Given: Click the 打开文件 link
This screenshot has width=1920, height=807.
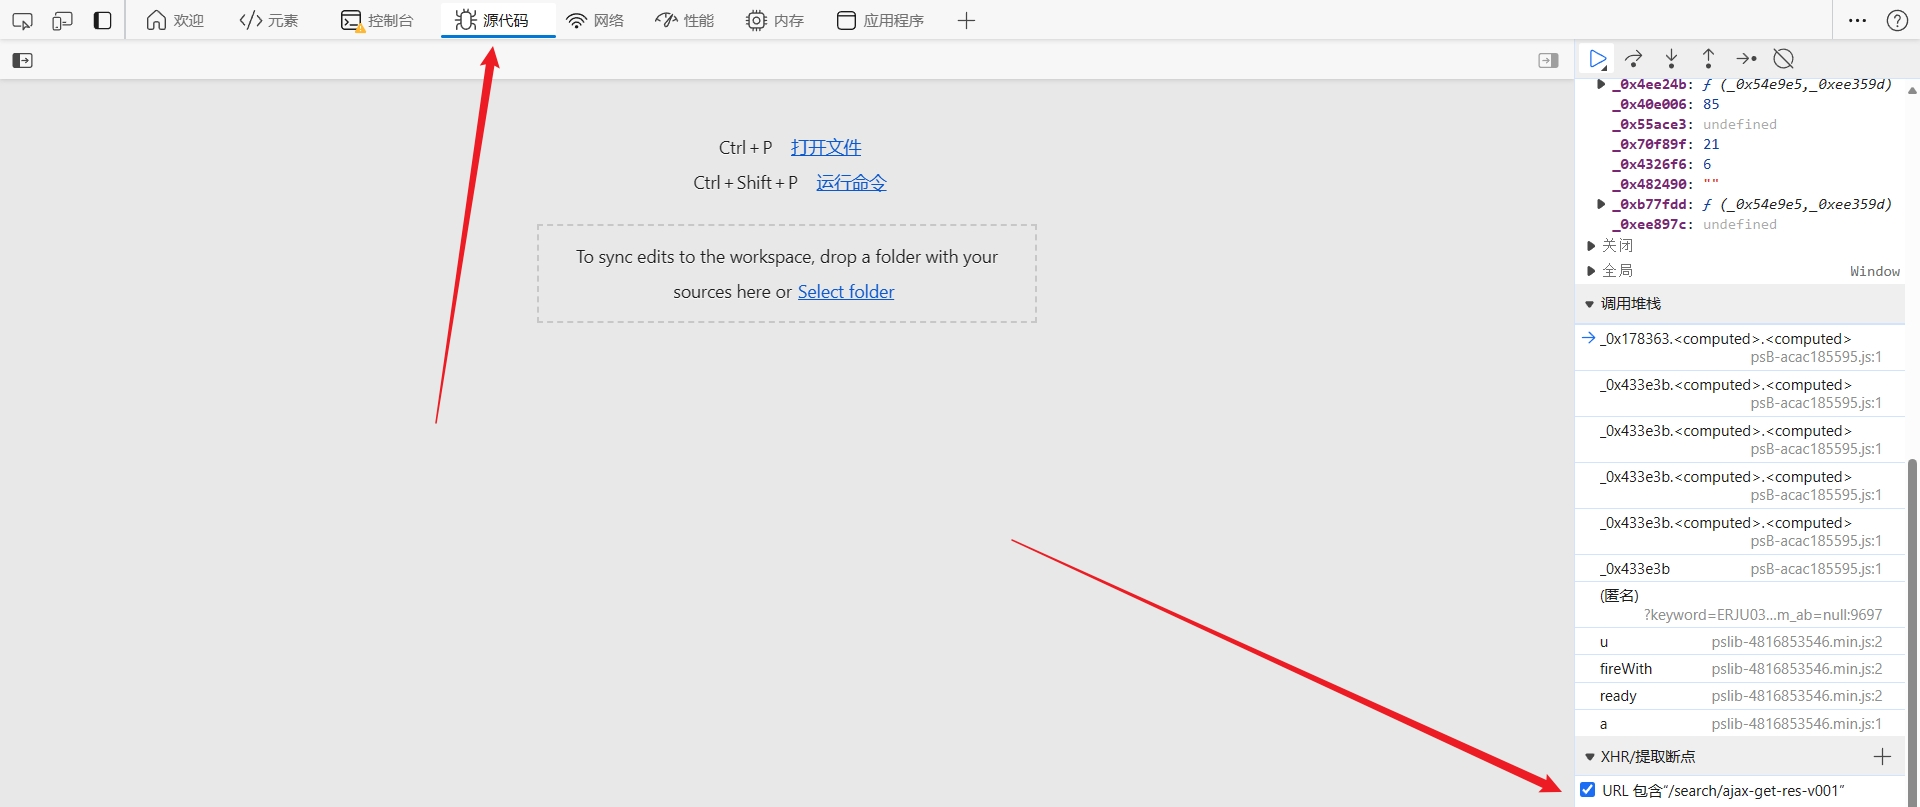Looking at the screenshot, I should (826, 147).
